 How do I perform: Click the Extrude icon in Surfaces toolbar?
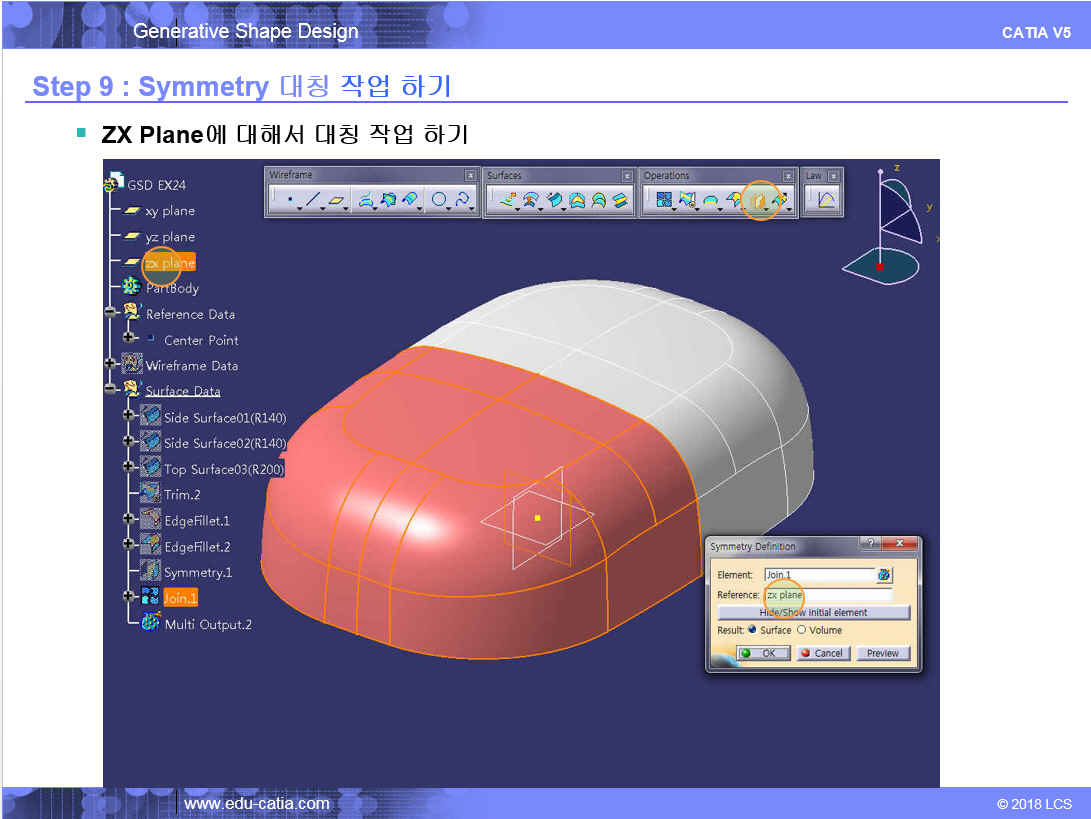509,201
